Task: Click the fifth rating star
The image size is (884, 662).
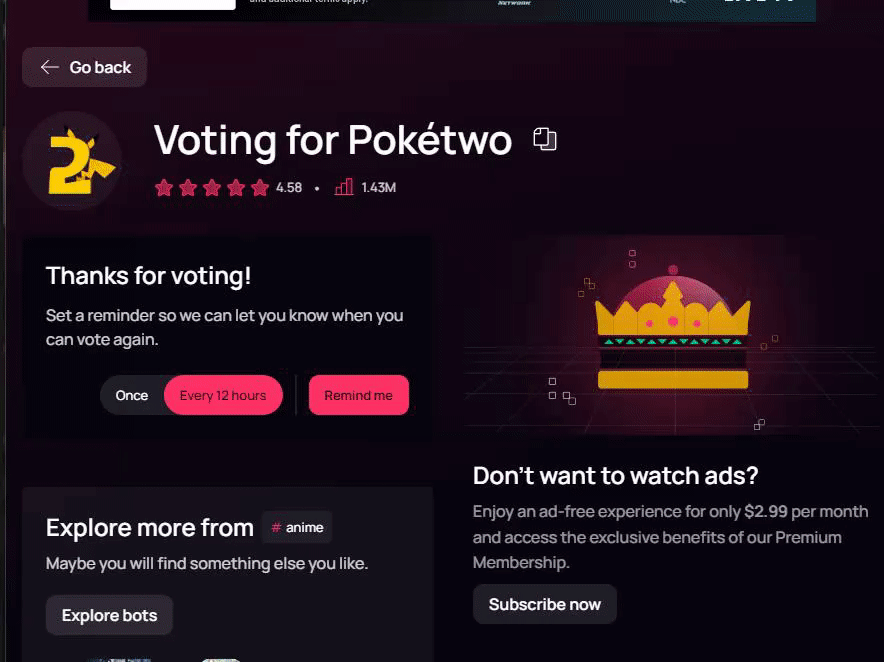Action: tap(260, 188)
